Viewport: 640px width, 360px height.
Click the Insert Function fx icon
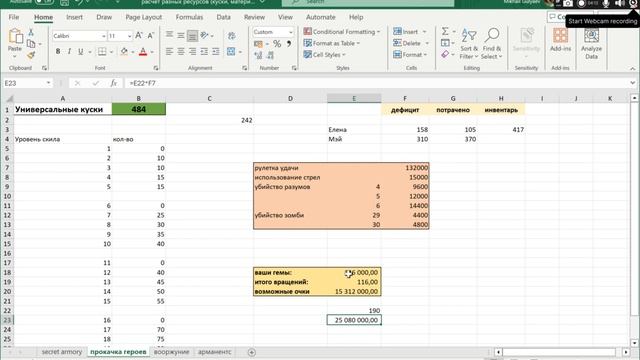point(113,83)
